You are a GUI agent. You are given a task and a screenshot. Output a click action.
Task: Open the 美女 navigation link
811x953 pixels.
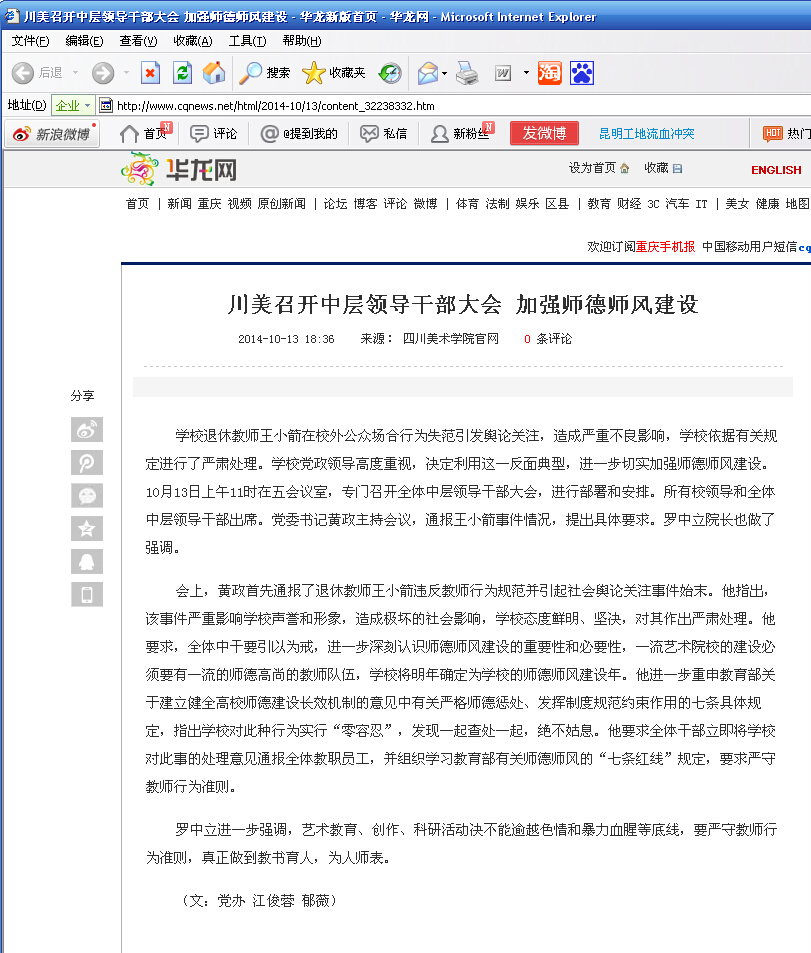737,204
